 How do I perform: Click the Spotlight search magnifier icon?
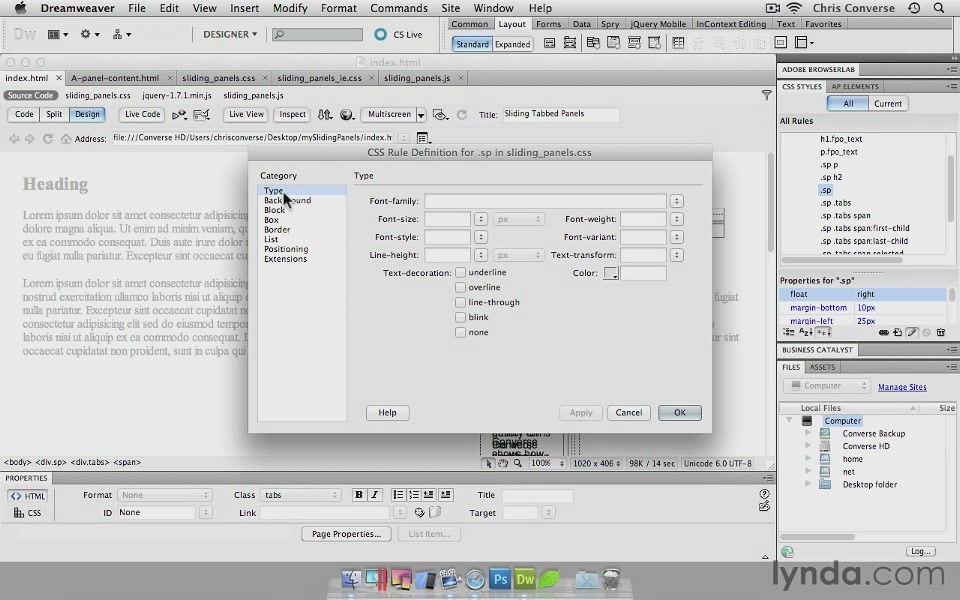coord(939,8)
